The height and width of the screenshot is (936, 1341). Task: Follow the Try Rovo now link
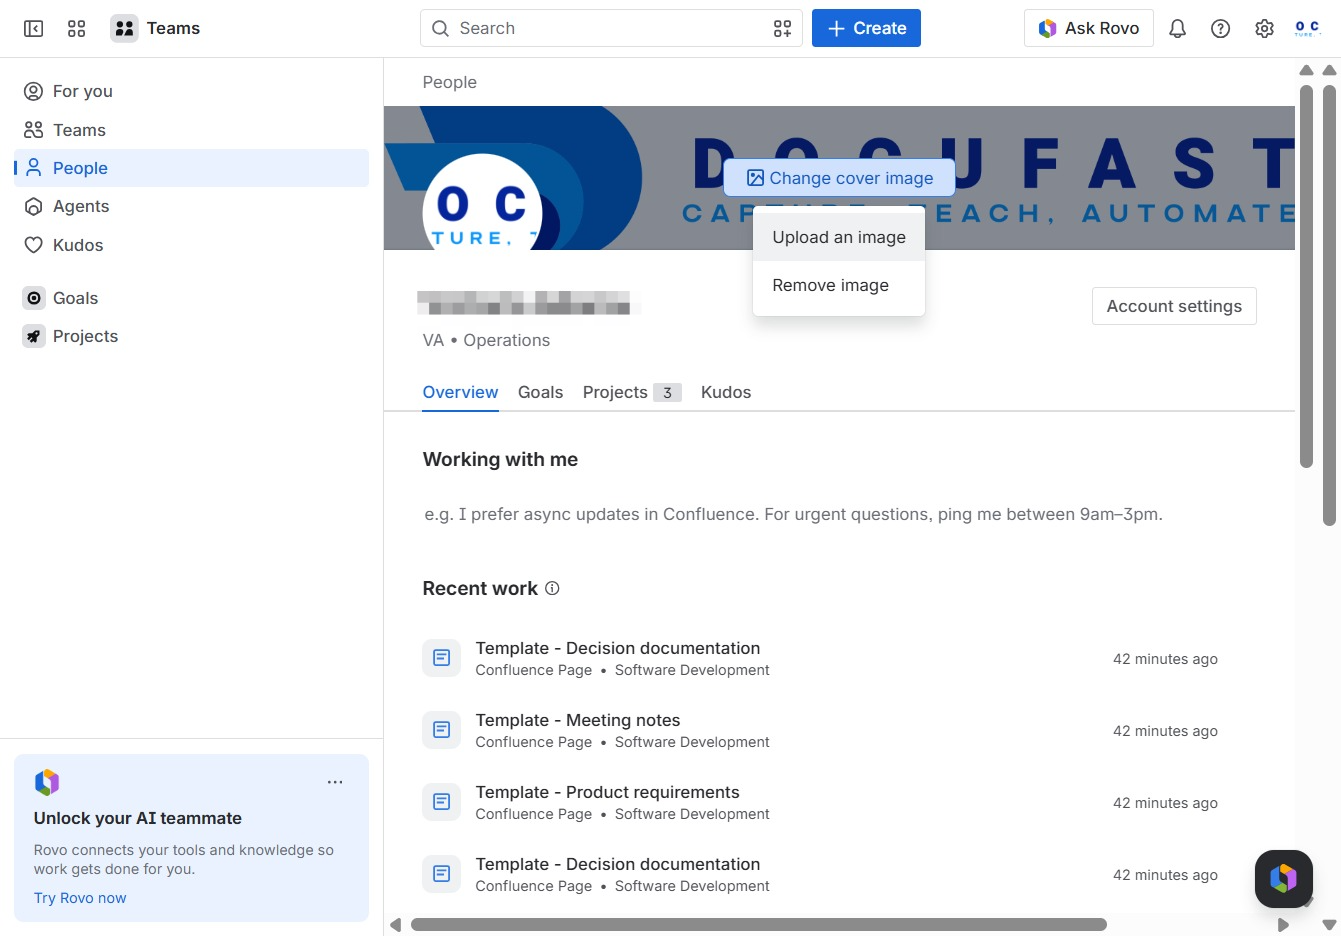pos(80,898)
